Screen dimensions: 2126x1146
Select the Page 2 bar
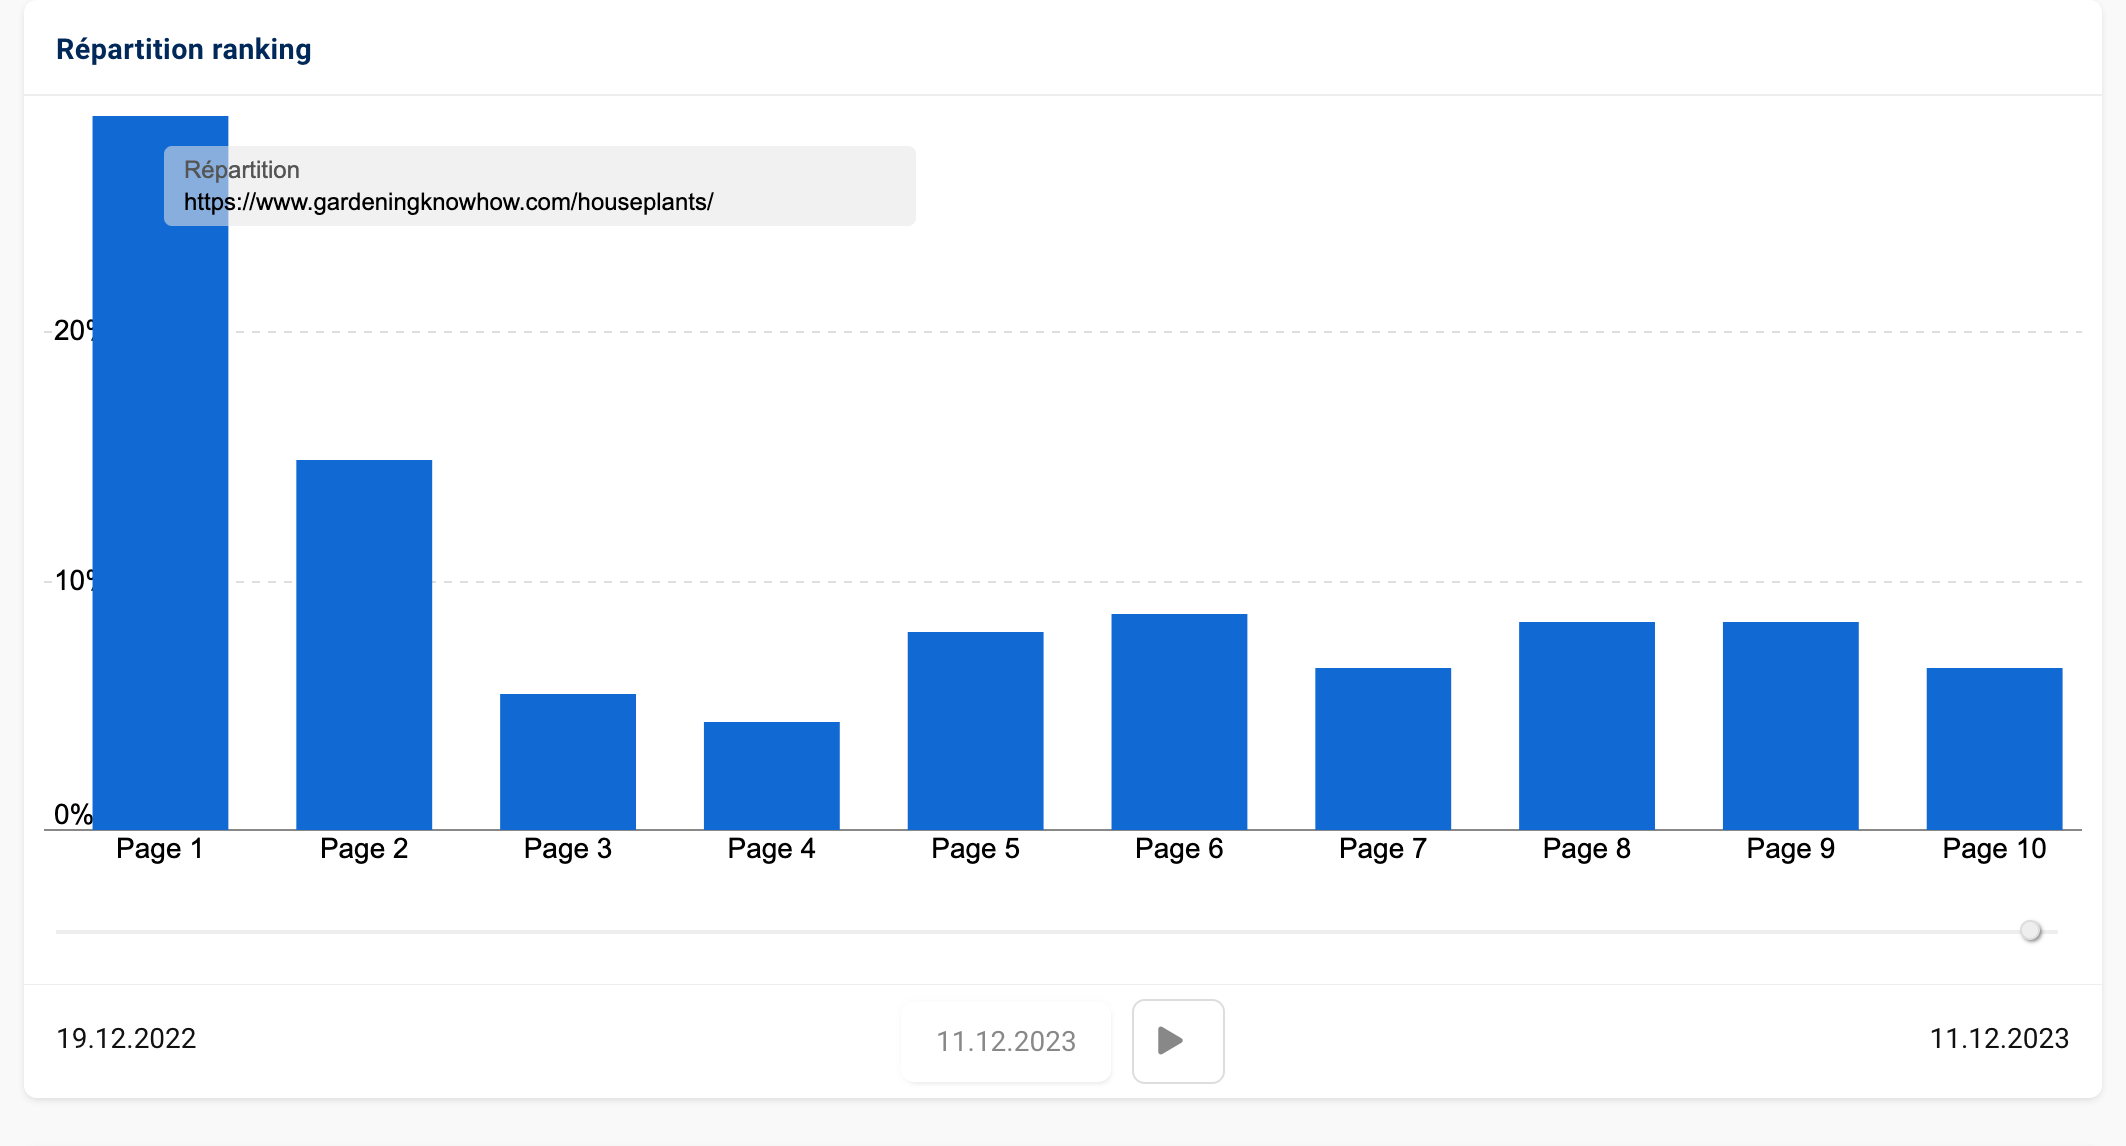364,644
